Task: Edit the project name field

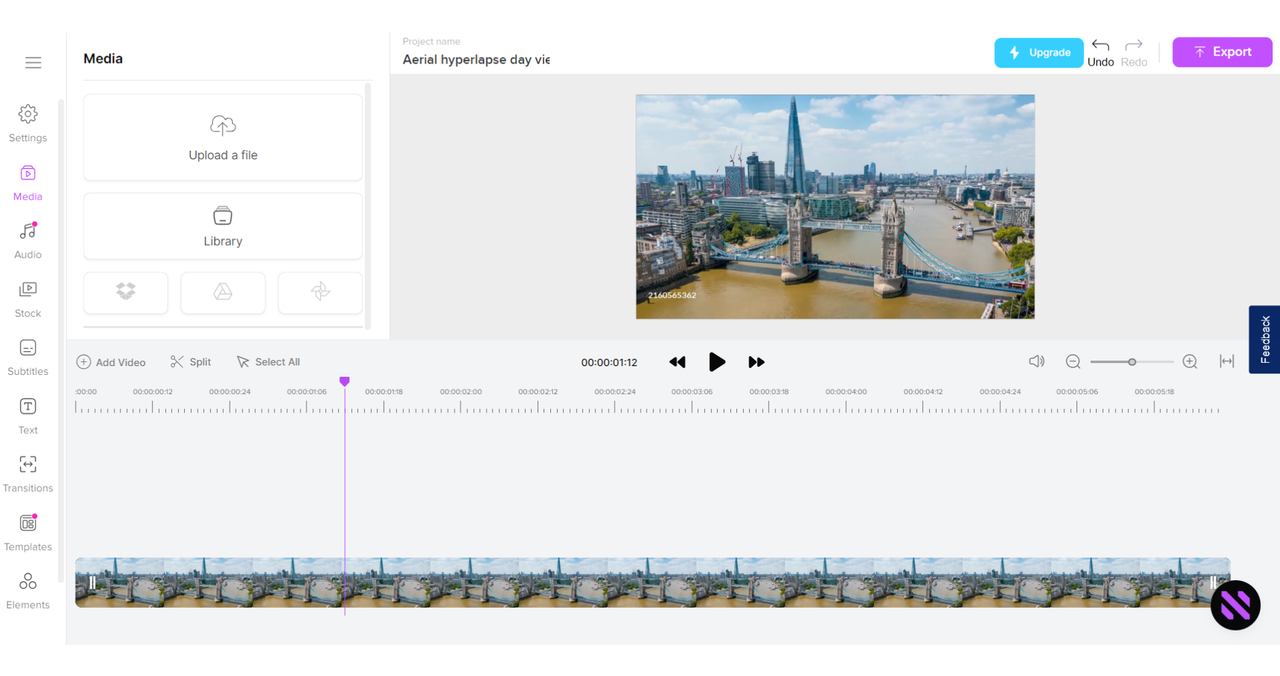Action: pos(476,60)
